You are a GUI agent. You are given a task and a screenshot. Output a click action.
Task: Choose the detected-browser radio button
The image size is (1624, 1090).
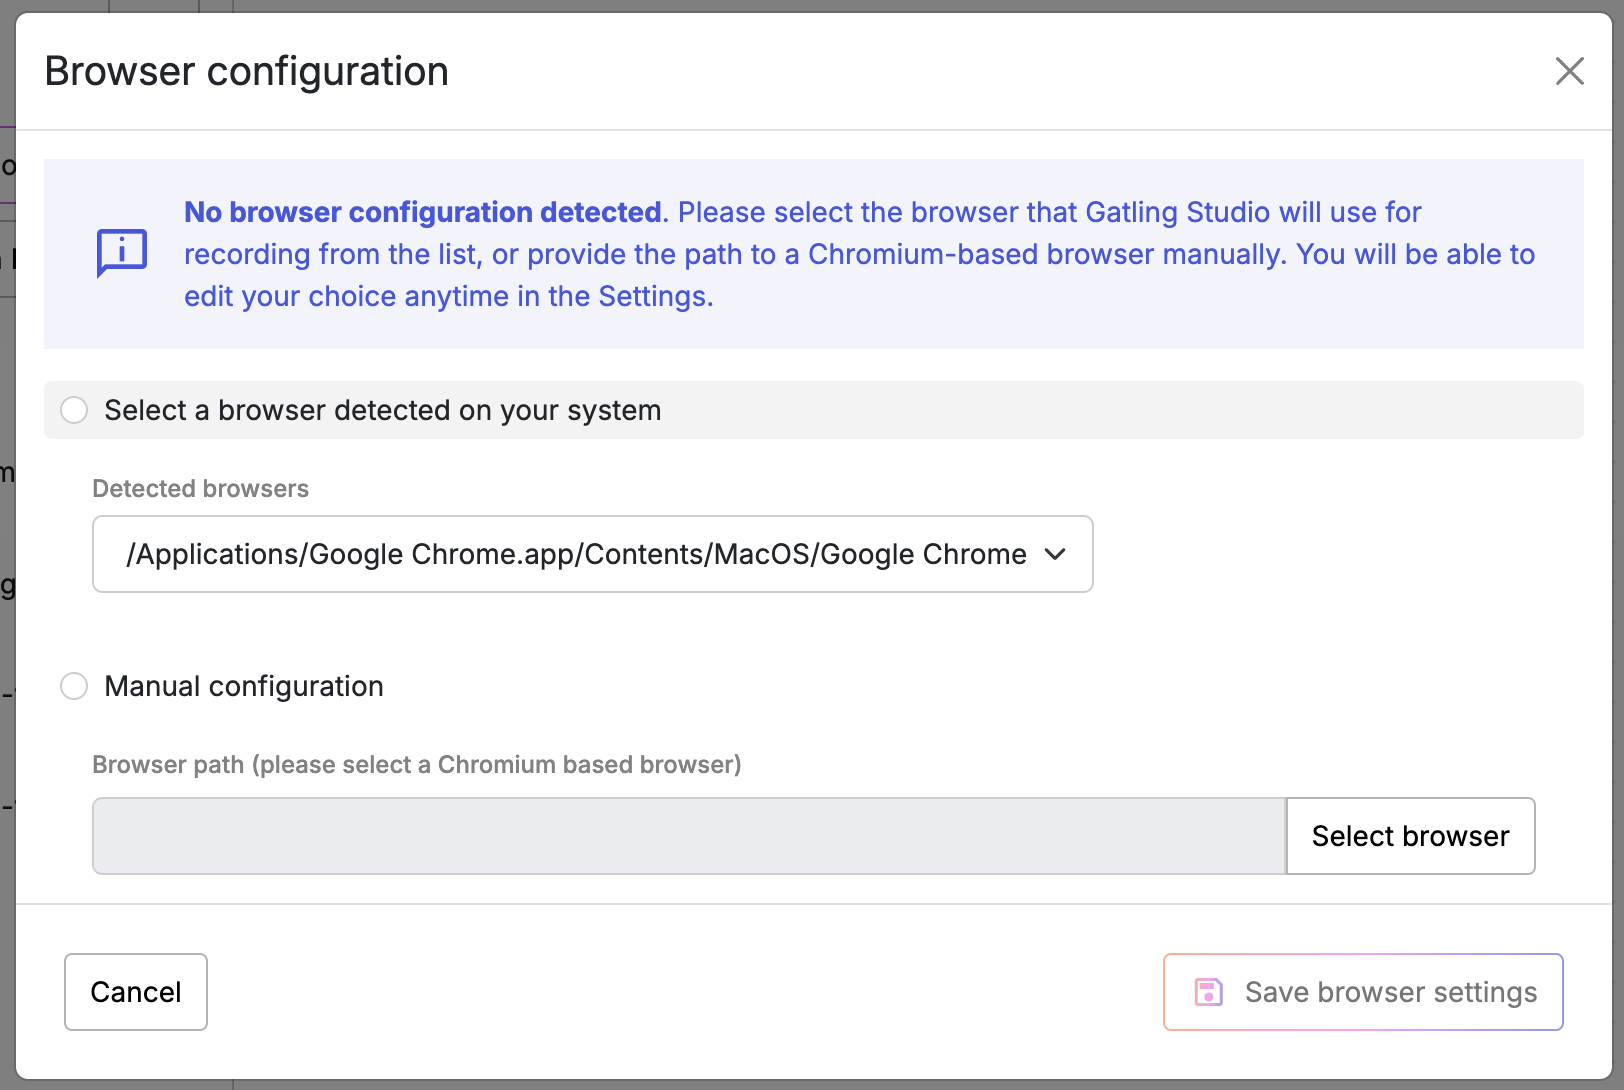click(x=74, y=410)
